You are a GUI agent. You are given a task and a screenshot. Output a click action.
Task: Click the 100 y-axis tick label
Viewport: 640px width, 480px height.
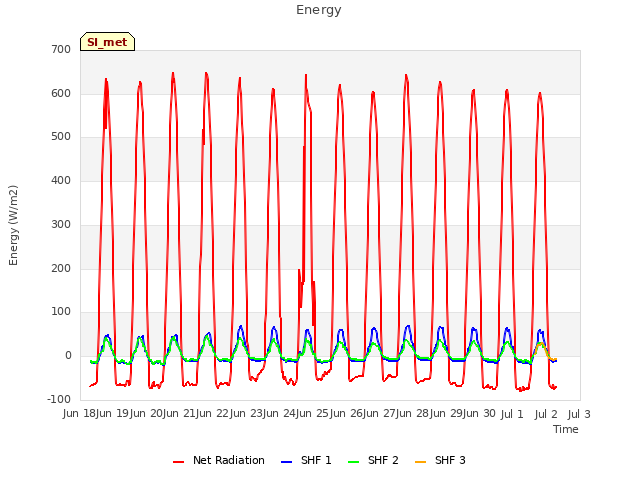pyautogui.click(x=61, y=312)
